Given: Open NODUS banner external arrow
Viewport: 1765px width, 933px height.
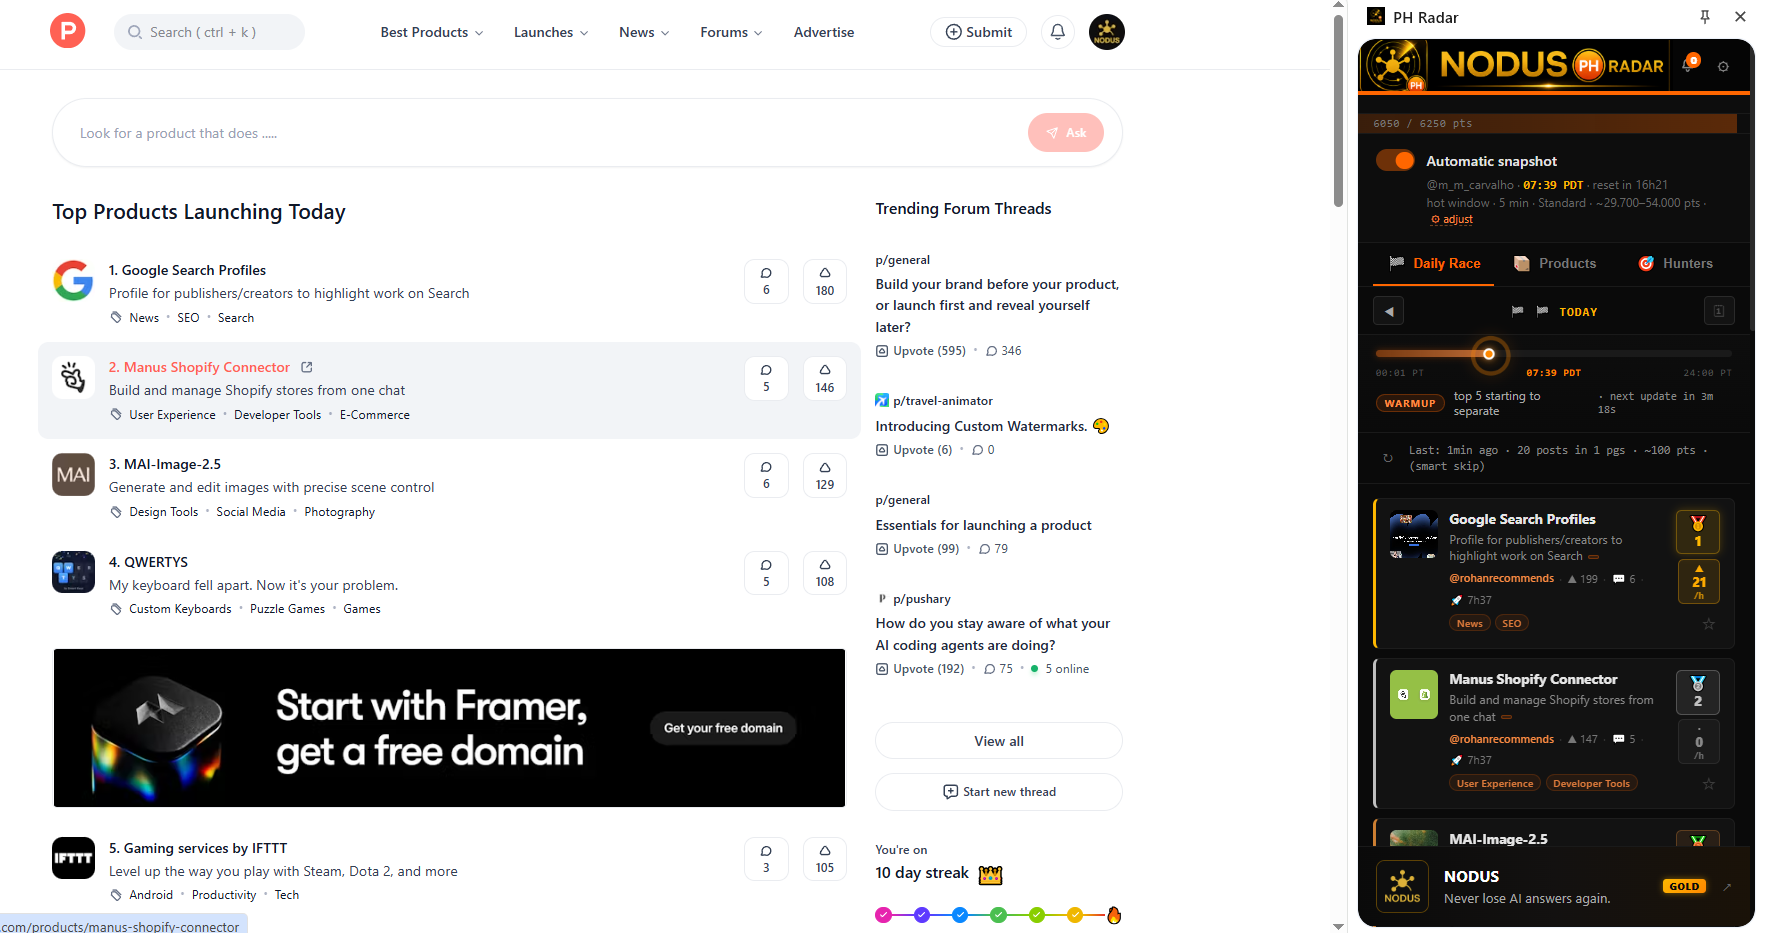Looking at the screenshot, I should 1727,886.
